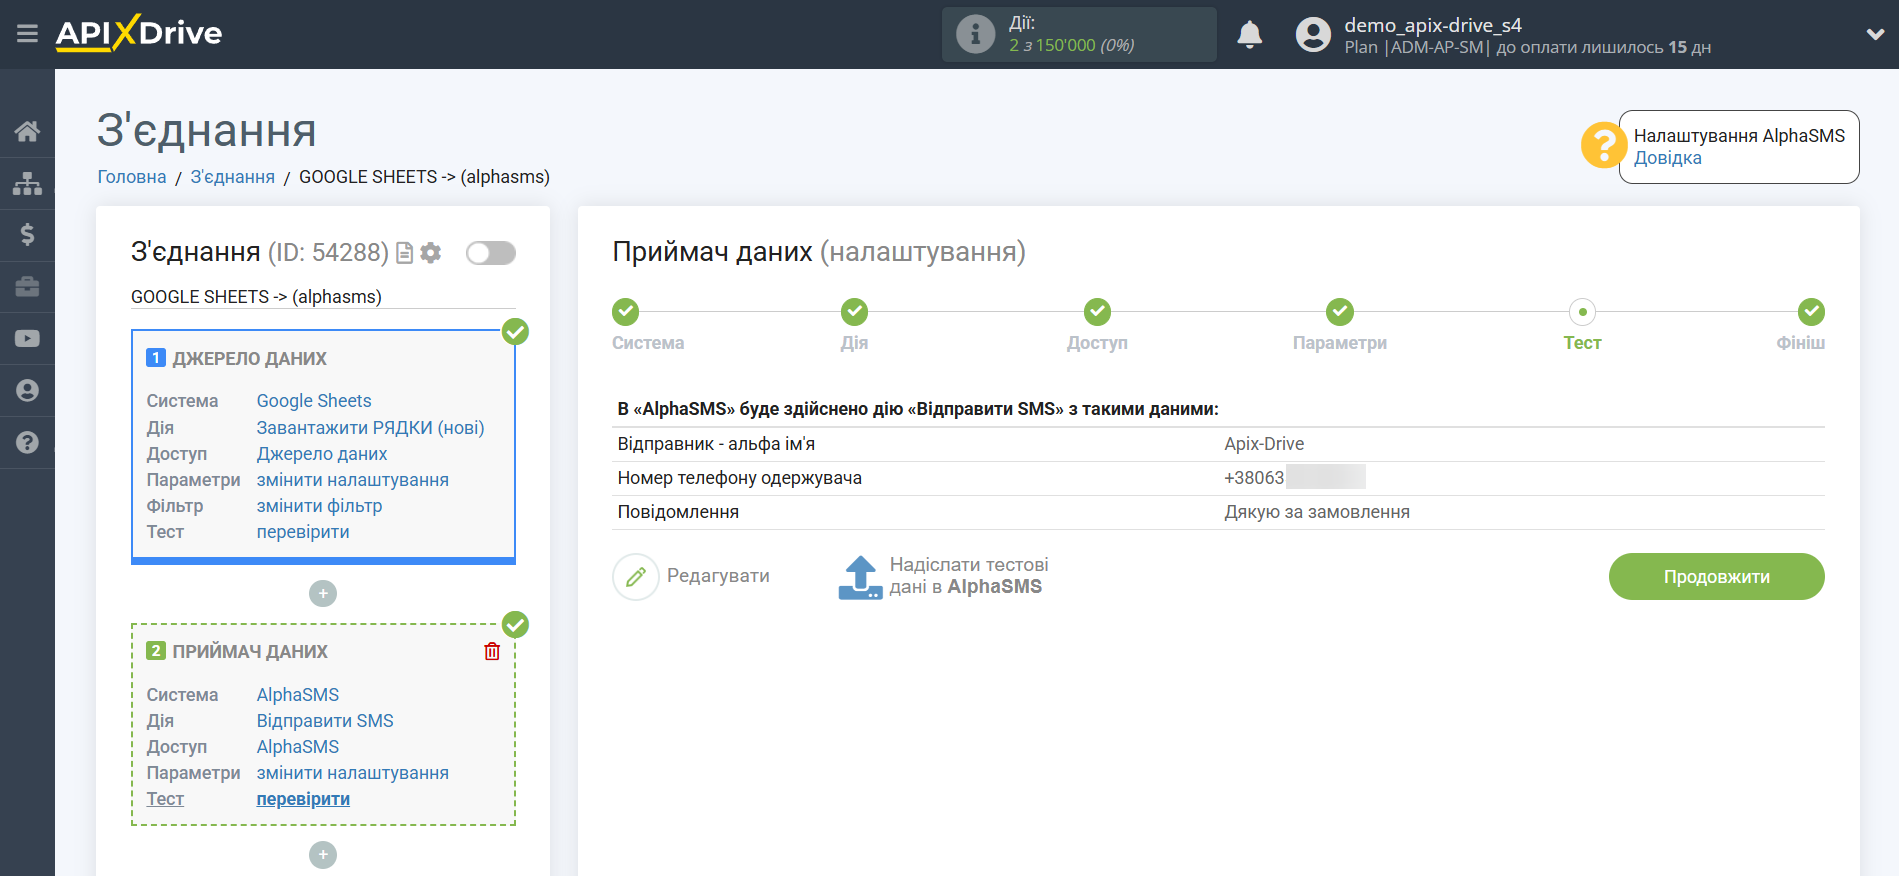Open receiver Доступ AlphaSMS link
This screenshot has height=876, width=1899.
click(x=298, y=747)
